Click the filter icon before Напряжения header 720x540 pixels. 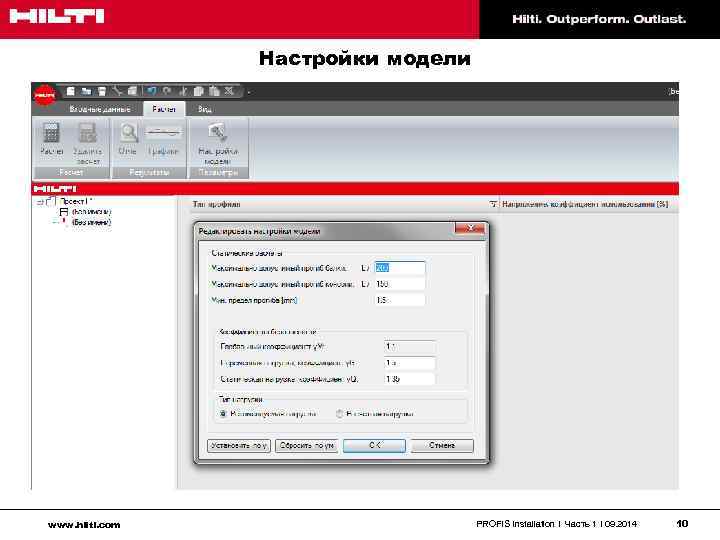(x=493, y=204)
